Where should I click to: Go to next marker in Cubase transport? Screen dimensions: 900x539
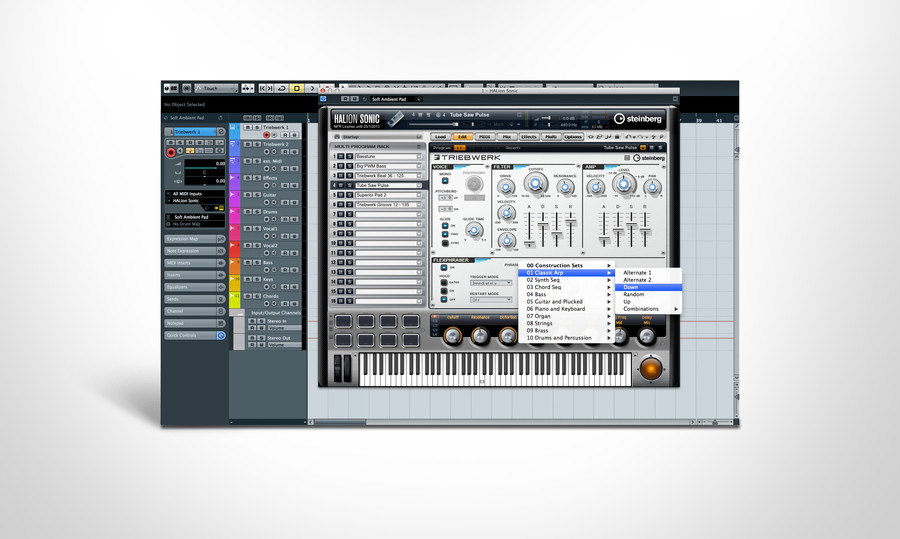click(x=270, y=88)
